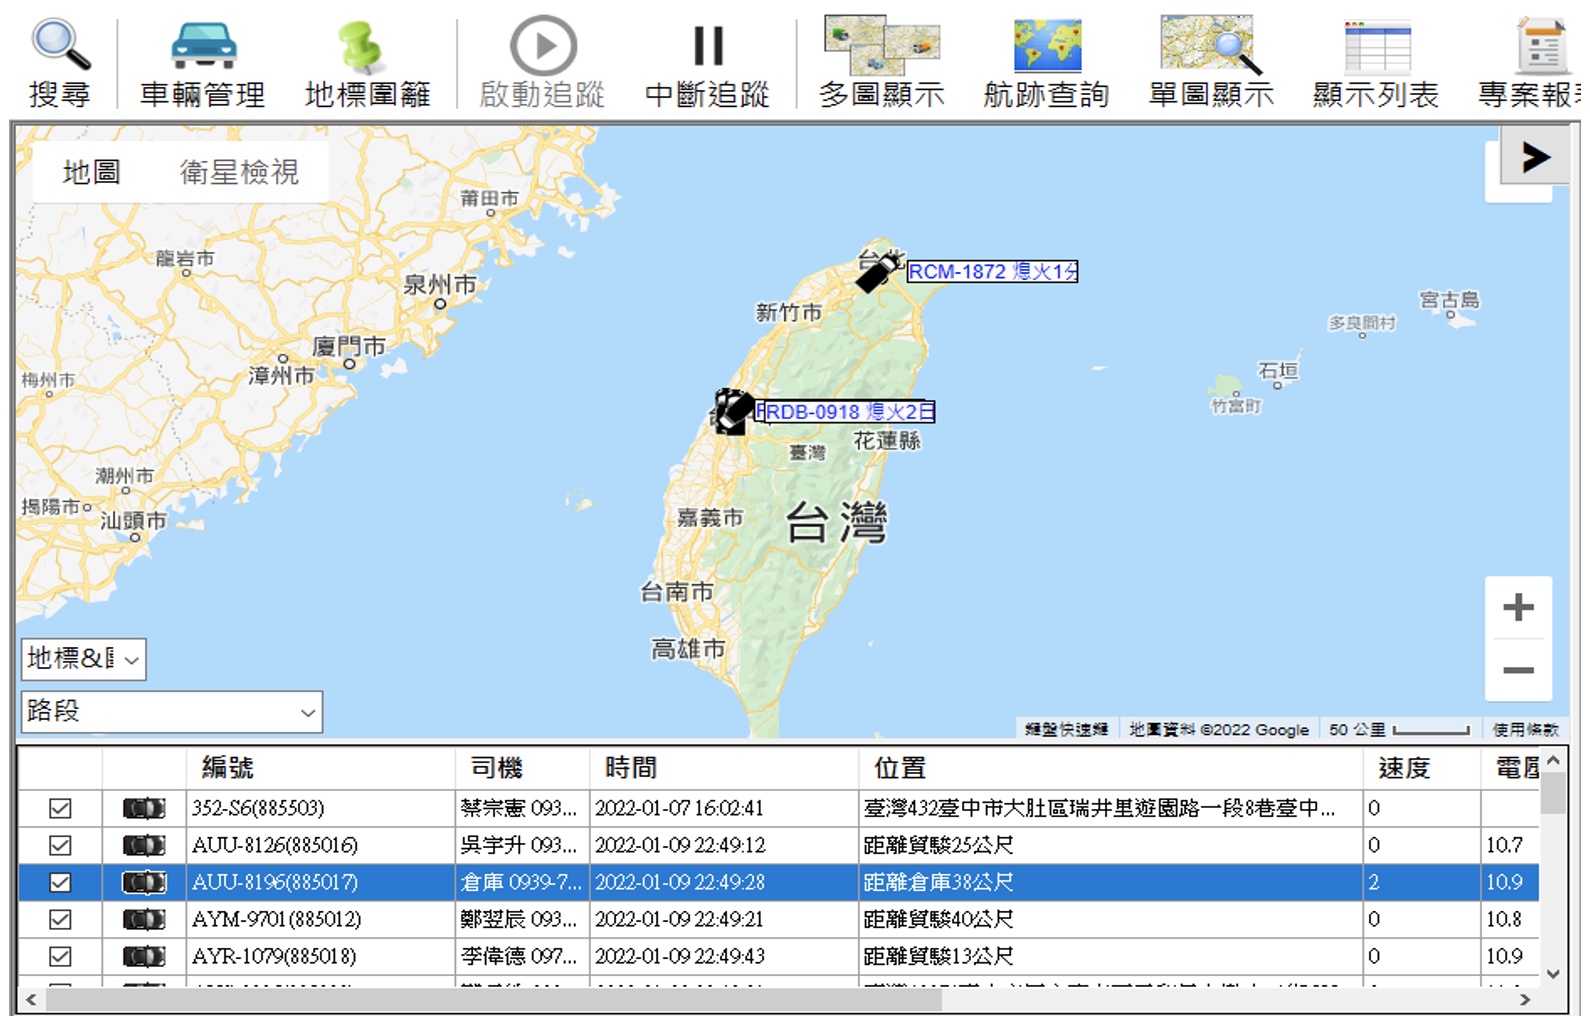
Task: Open the 地標& dropdown on the map
Action: tap(84, 659)
